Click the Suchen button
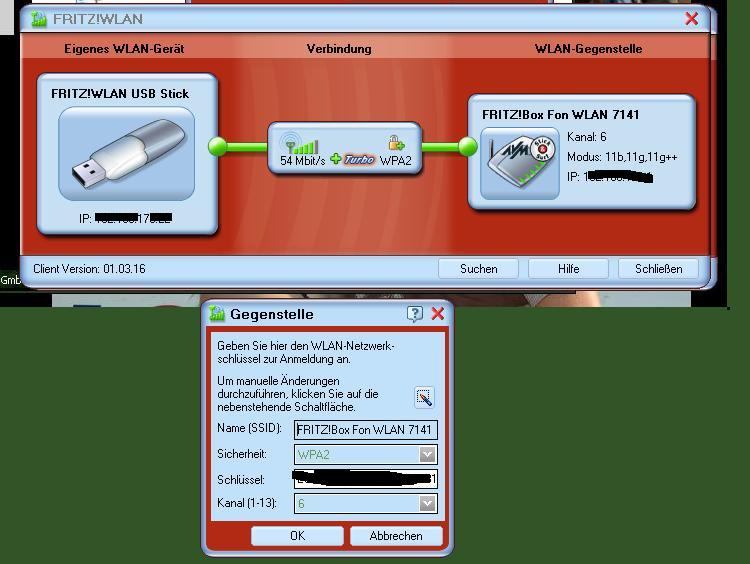This screenshot has width=750, height=564. pyautogui.click(x=478, y=269)
